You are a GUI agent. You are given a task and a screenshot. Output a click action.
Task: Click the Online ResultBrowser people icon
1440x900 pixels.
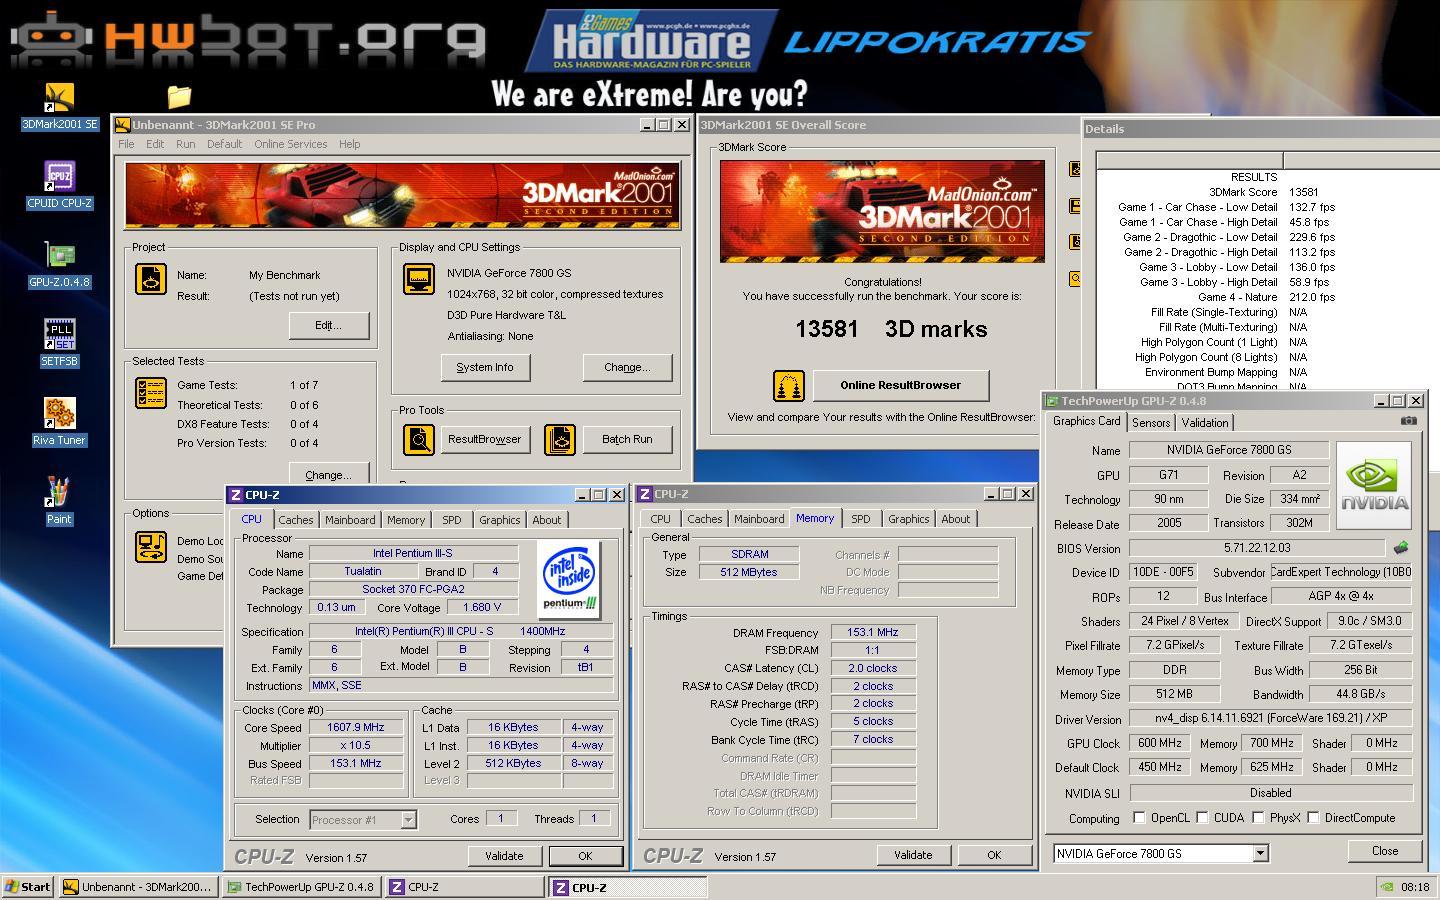pyautogui.click(x=788, y=385)
